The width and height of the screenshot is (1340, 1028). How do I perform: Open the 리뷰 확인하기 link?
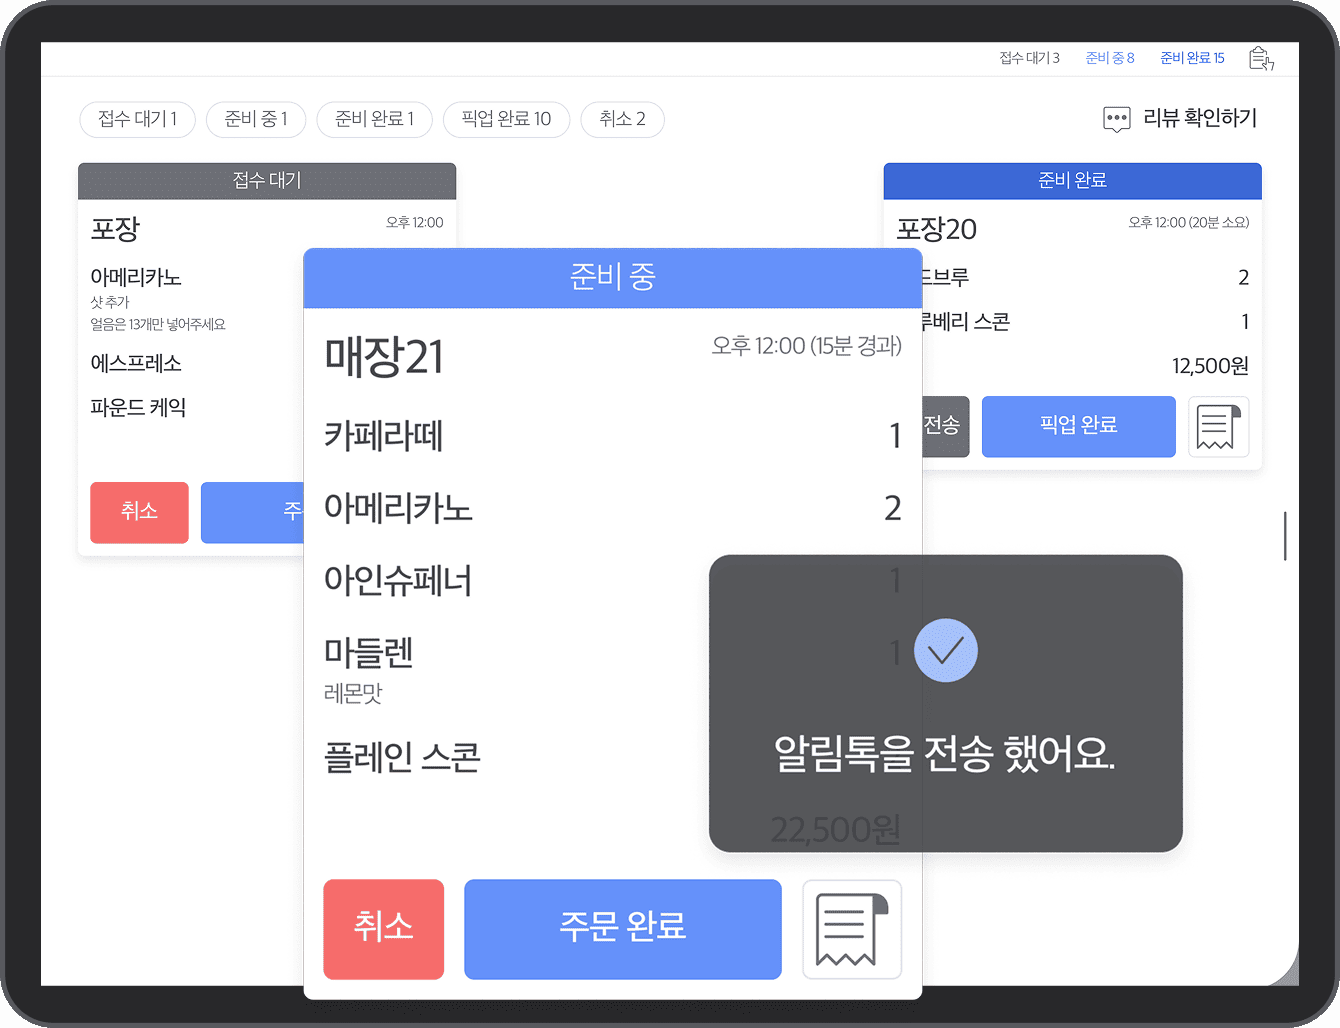pos(1199,118)
